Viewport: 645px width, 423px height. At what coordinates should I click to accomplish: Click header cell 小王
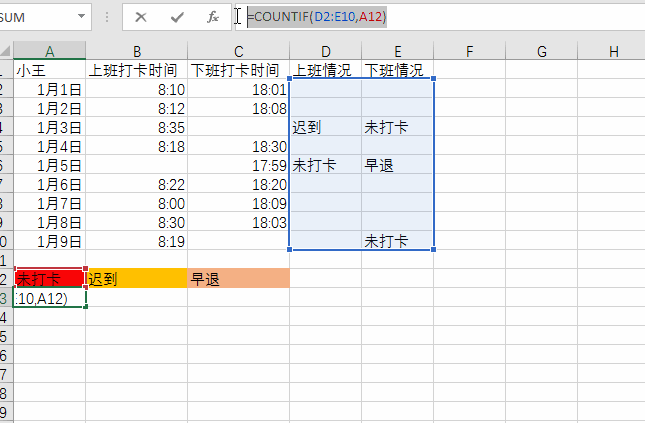pos(50,70)
